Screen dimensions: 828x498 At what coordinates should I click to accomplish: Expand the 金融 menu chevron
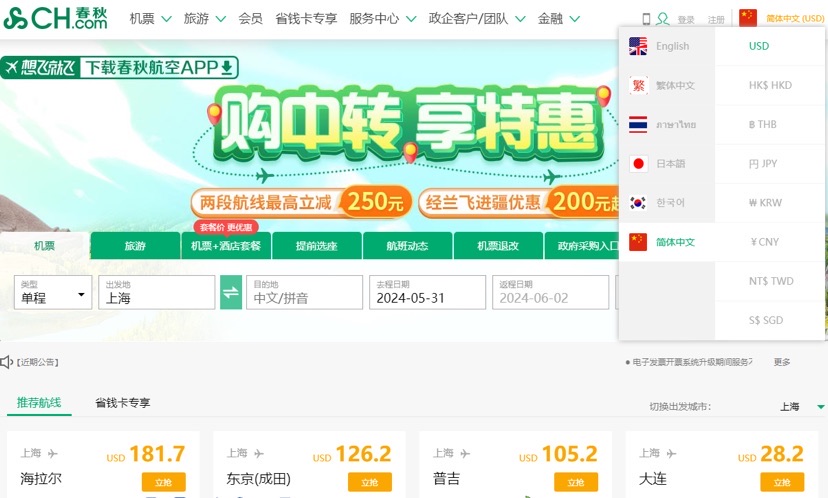click(575, 19)
